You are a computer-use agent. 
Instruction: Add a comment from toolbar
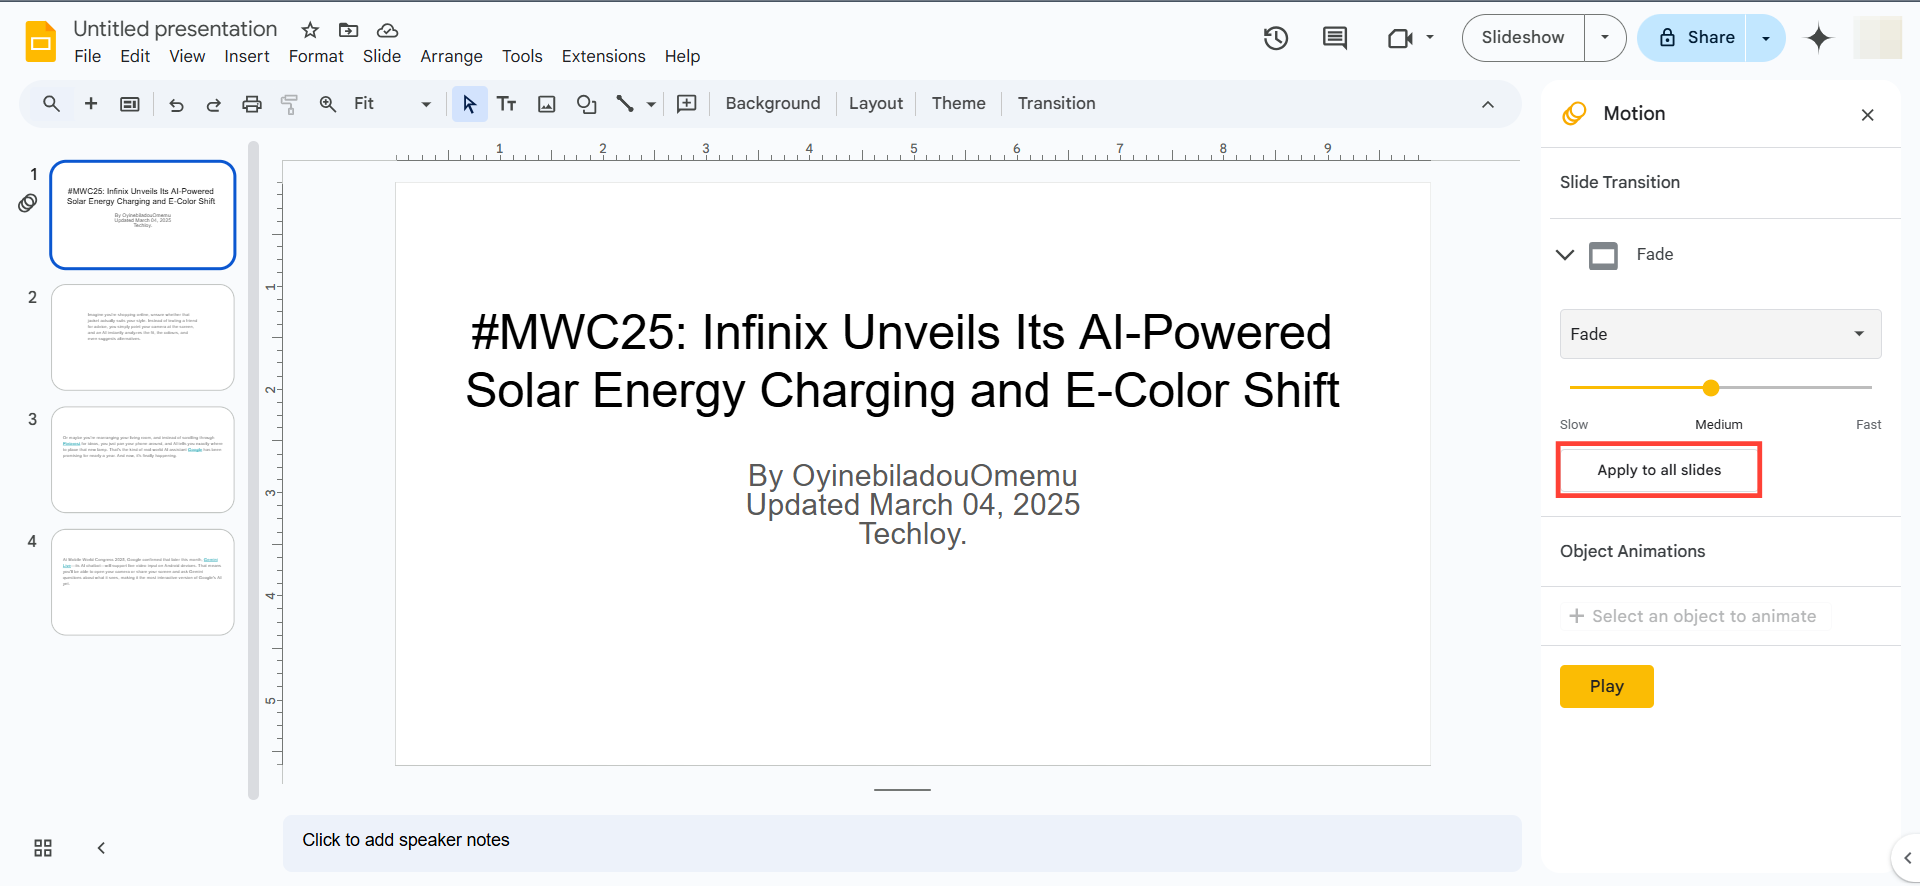point(687,104)
